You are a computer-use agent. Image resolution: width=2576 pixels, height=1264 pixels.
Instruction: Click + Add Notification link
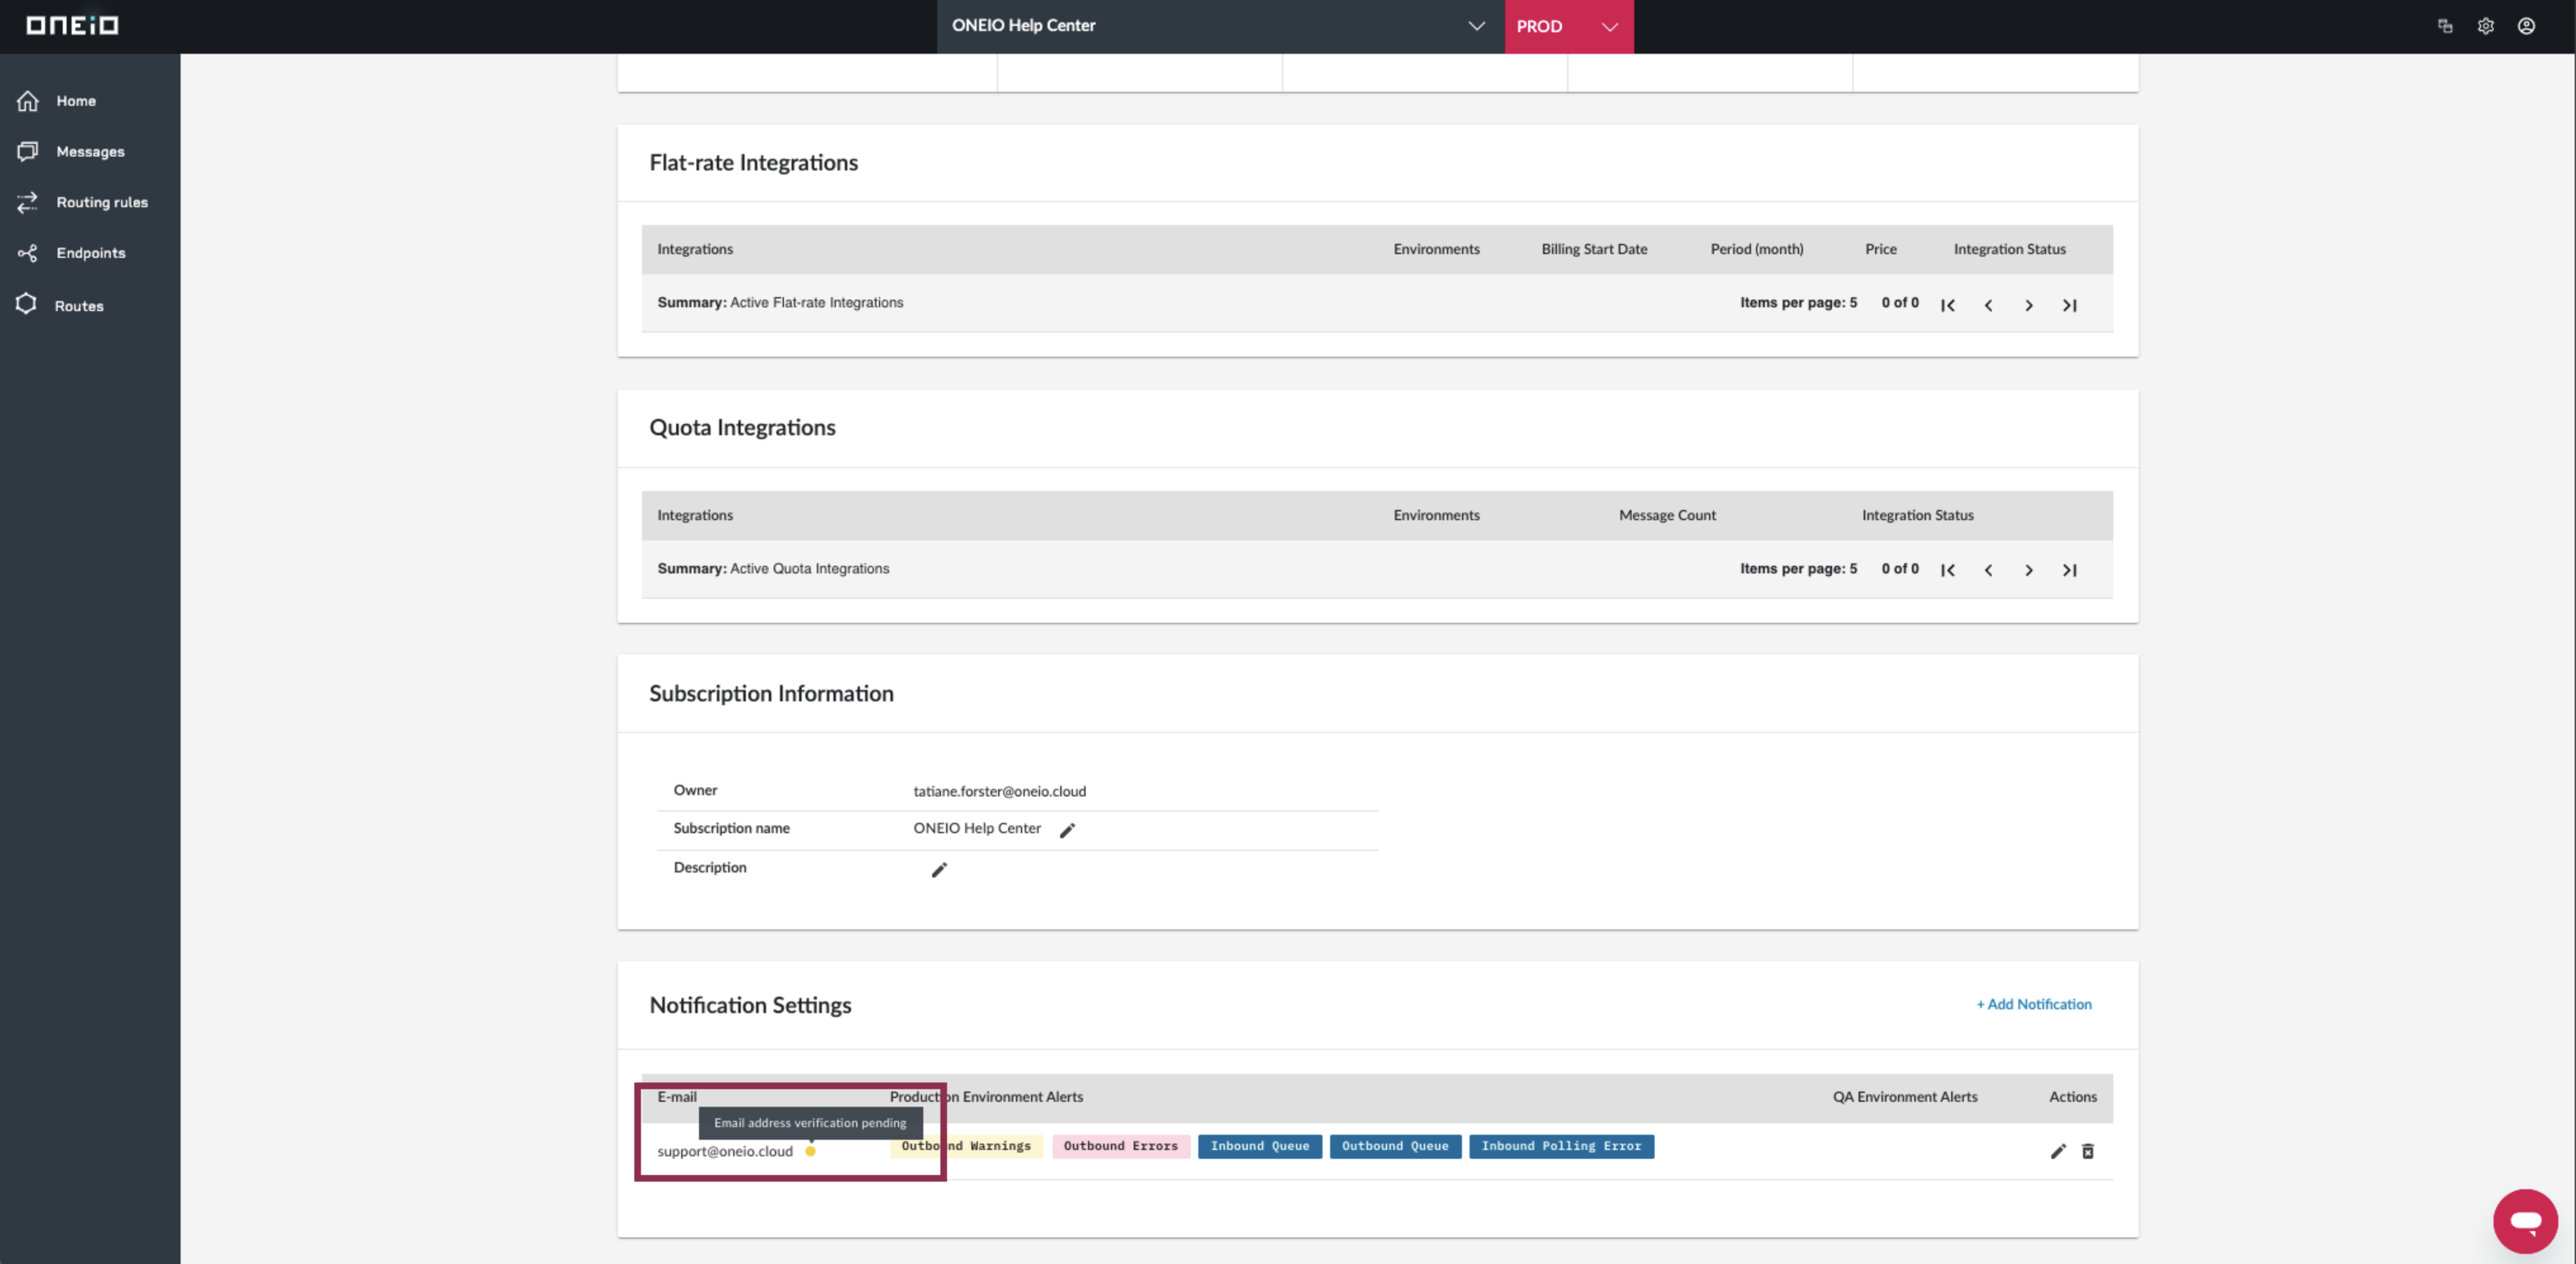pos(2034,1004)
